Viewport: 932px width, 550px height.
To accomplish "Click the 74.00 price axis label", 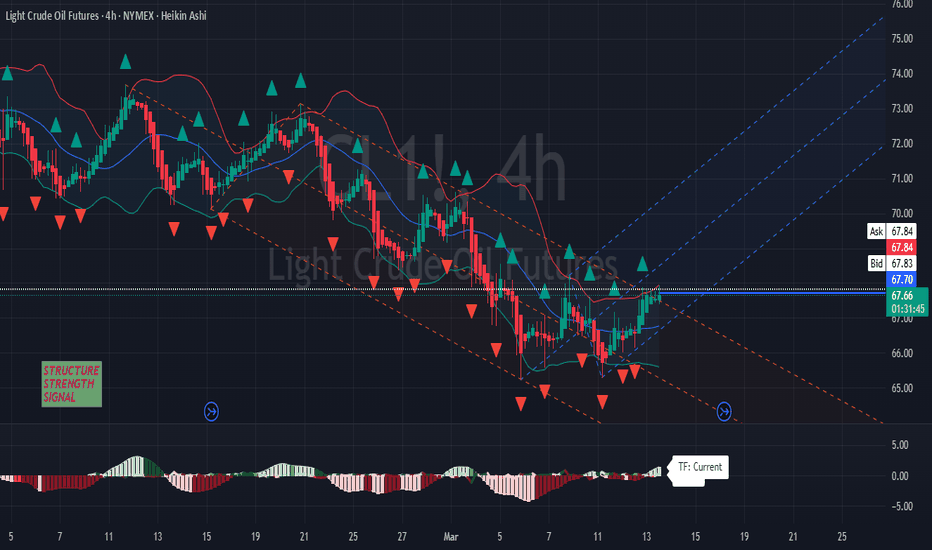I will tap(902, 74).
